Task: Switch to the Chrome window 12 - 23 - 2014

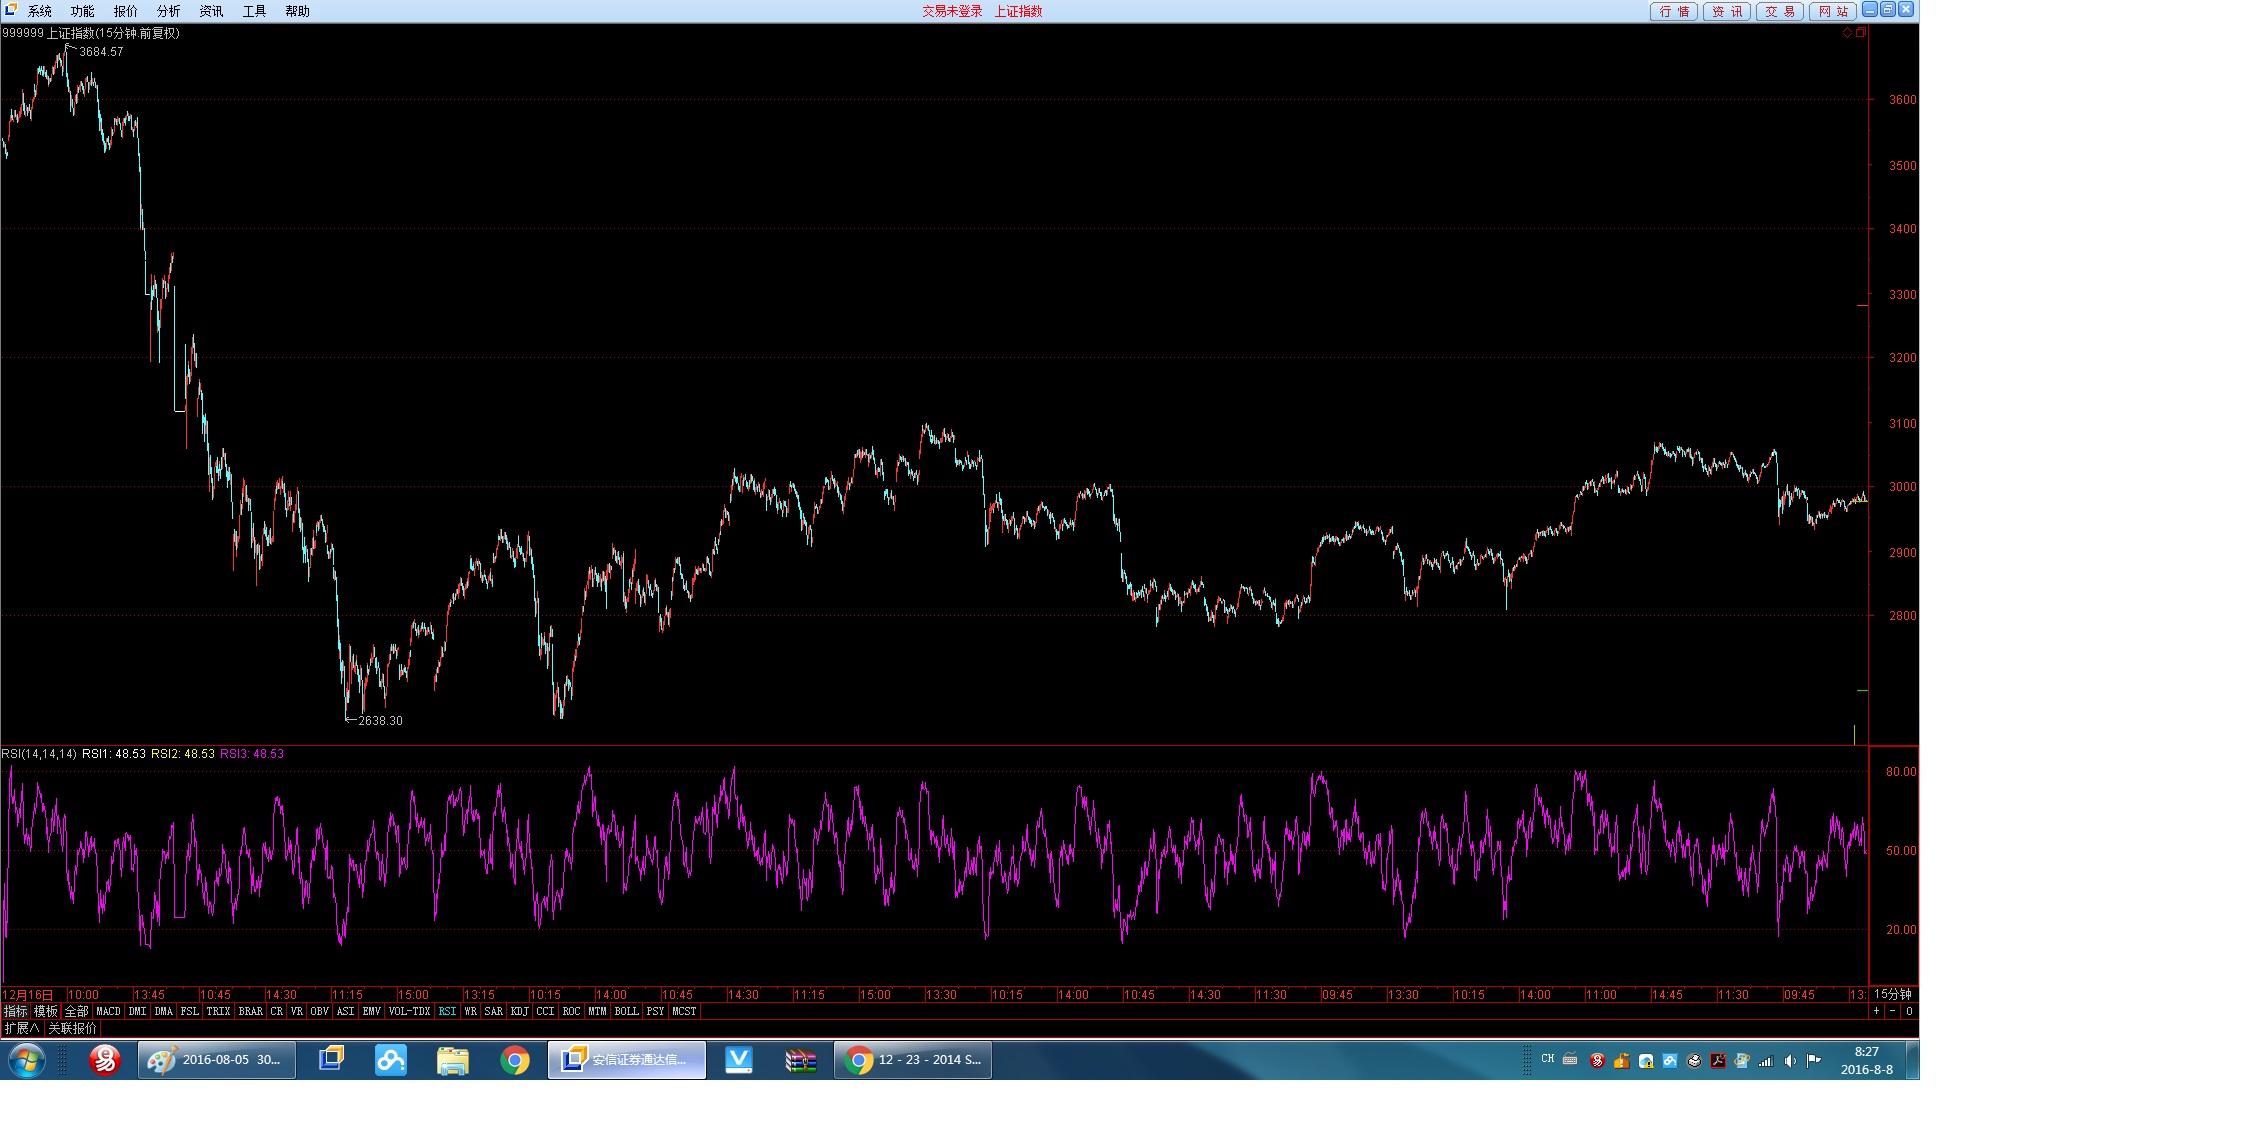Action: (913, 1060)
